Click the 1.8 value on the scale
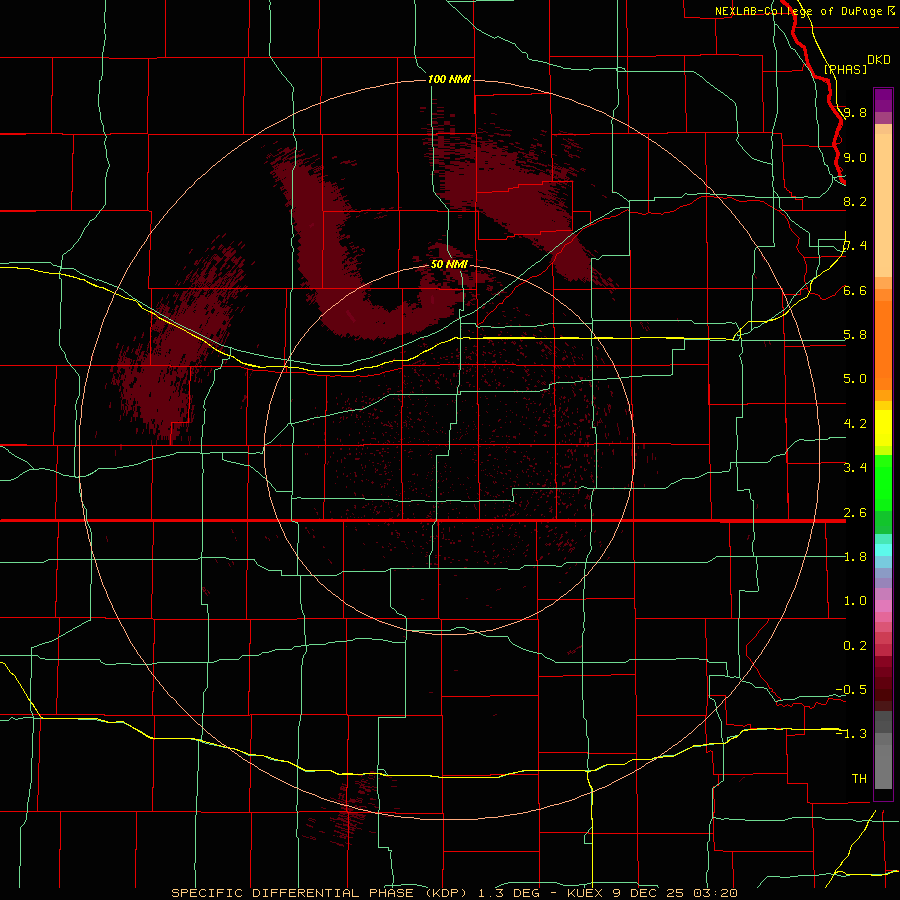 (855, 557)
